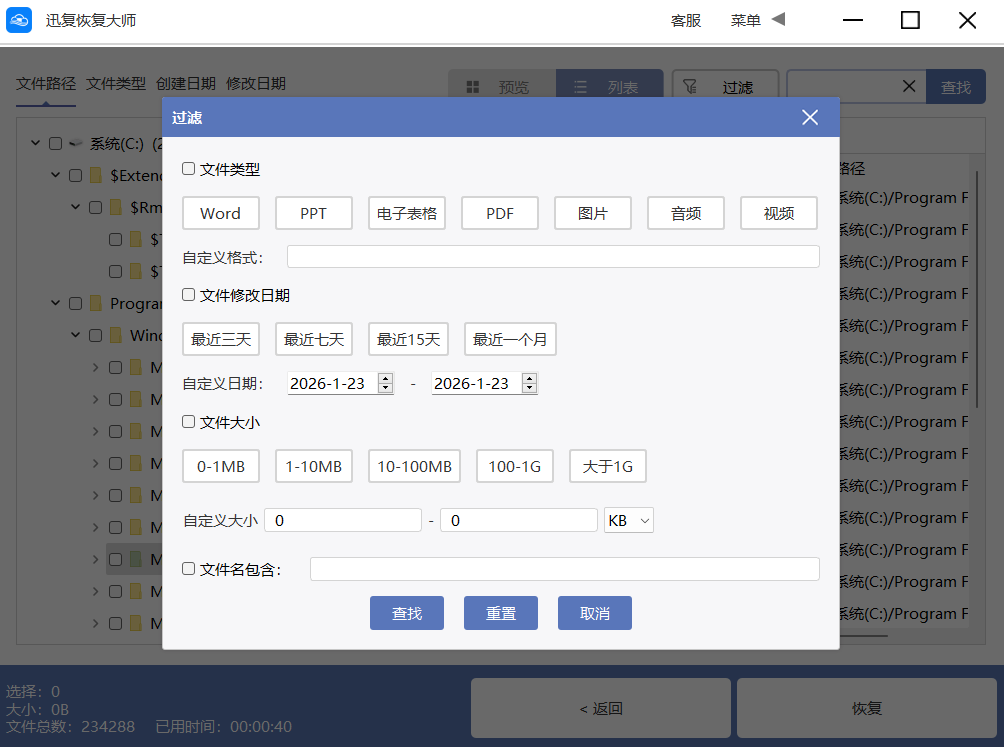Check the box next to 系统(C:)
The image size is (1004, 747).
coord(55,143)
